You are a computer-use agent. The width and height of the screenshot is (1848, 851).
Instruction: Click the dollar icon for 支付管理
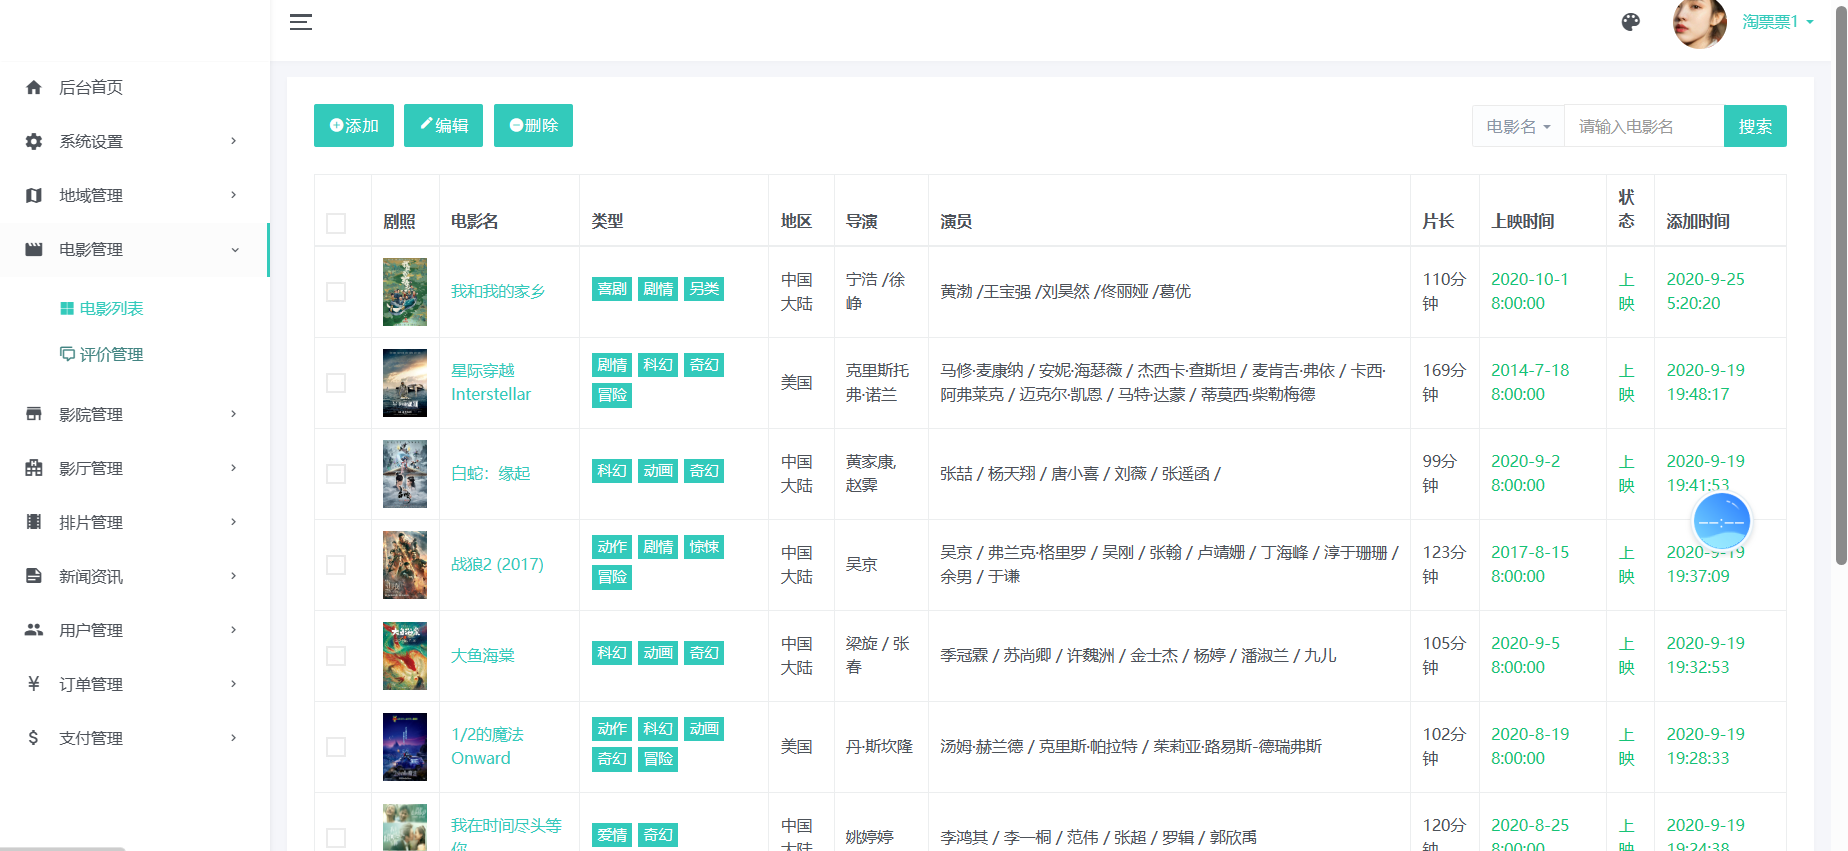pos(34,738)
